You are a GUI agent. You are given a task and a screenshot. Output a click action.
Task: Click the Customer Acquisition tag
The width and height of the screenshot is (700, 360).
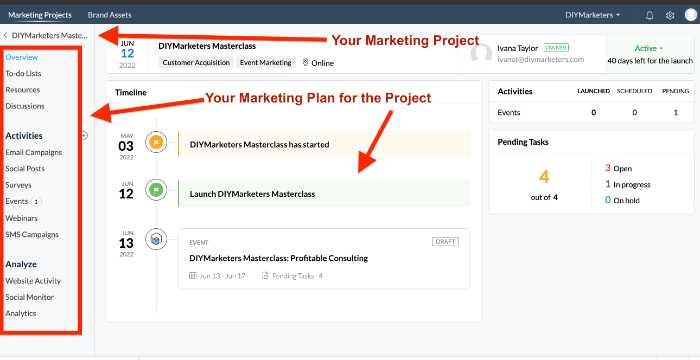[x=196, y=63]
